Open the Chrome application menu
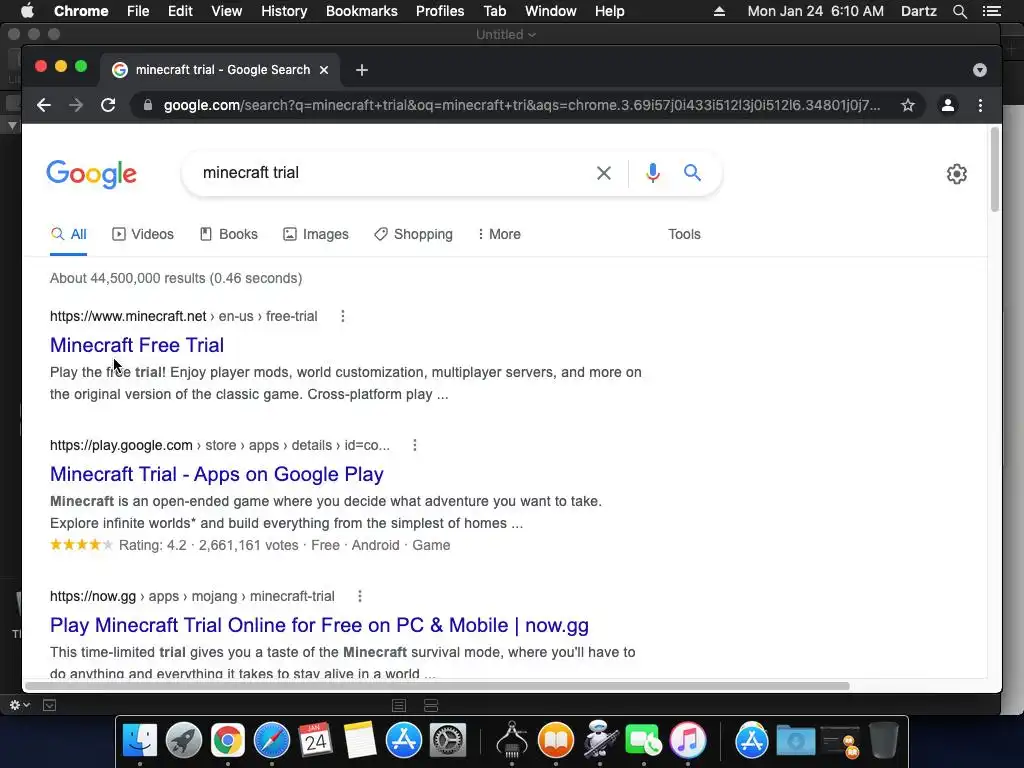1024x768 pixels. 81,11
